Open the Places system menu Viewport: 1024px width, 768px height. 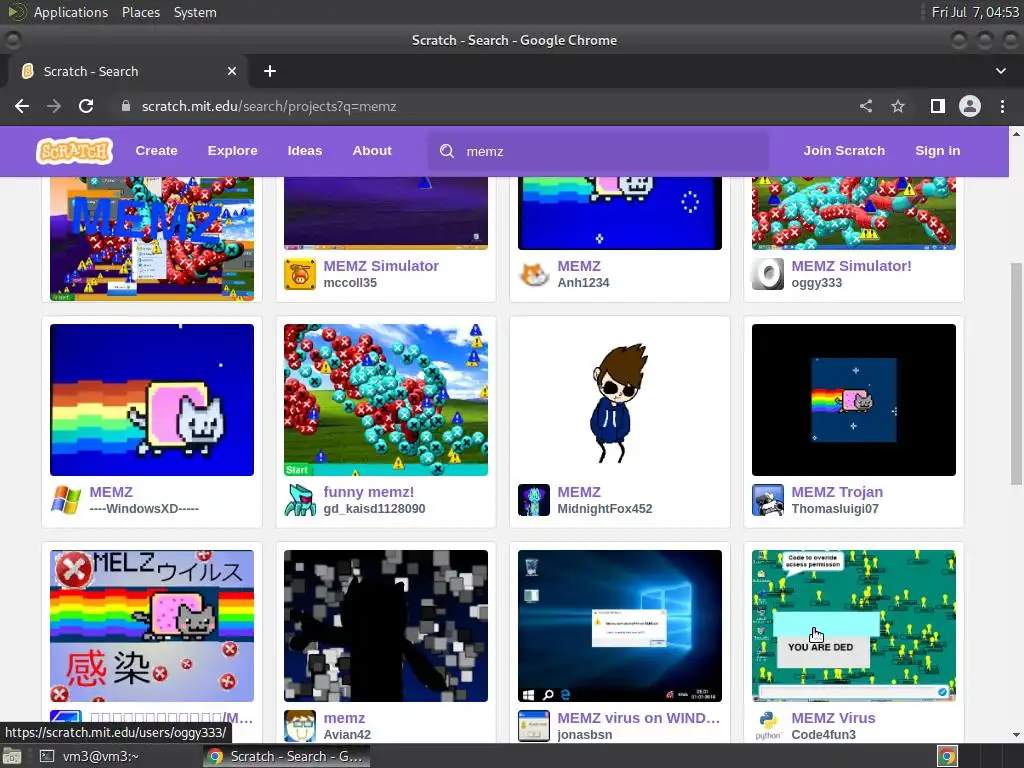[140, 12]
